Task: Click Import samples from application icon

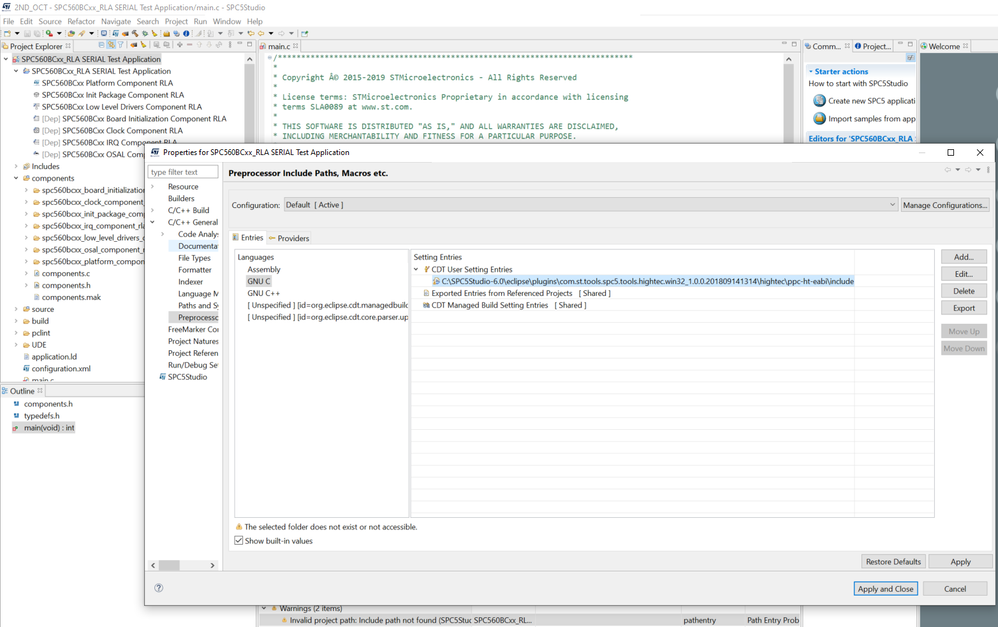Action: click(x=819, y=118)
